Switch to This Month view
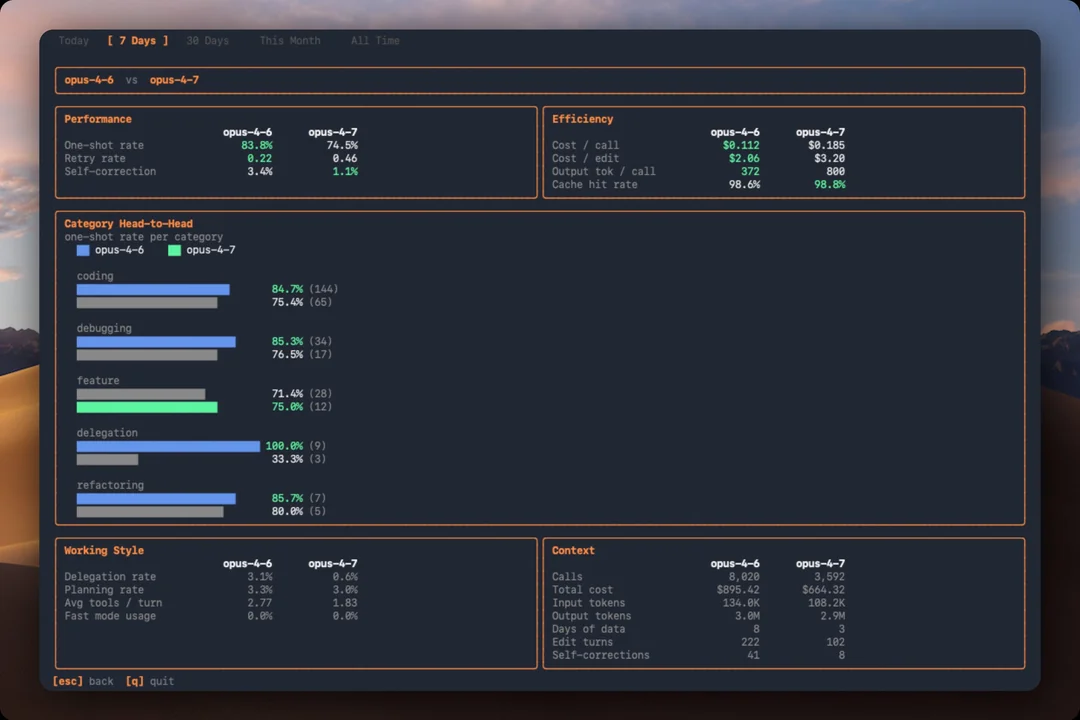 click(290, 41)
